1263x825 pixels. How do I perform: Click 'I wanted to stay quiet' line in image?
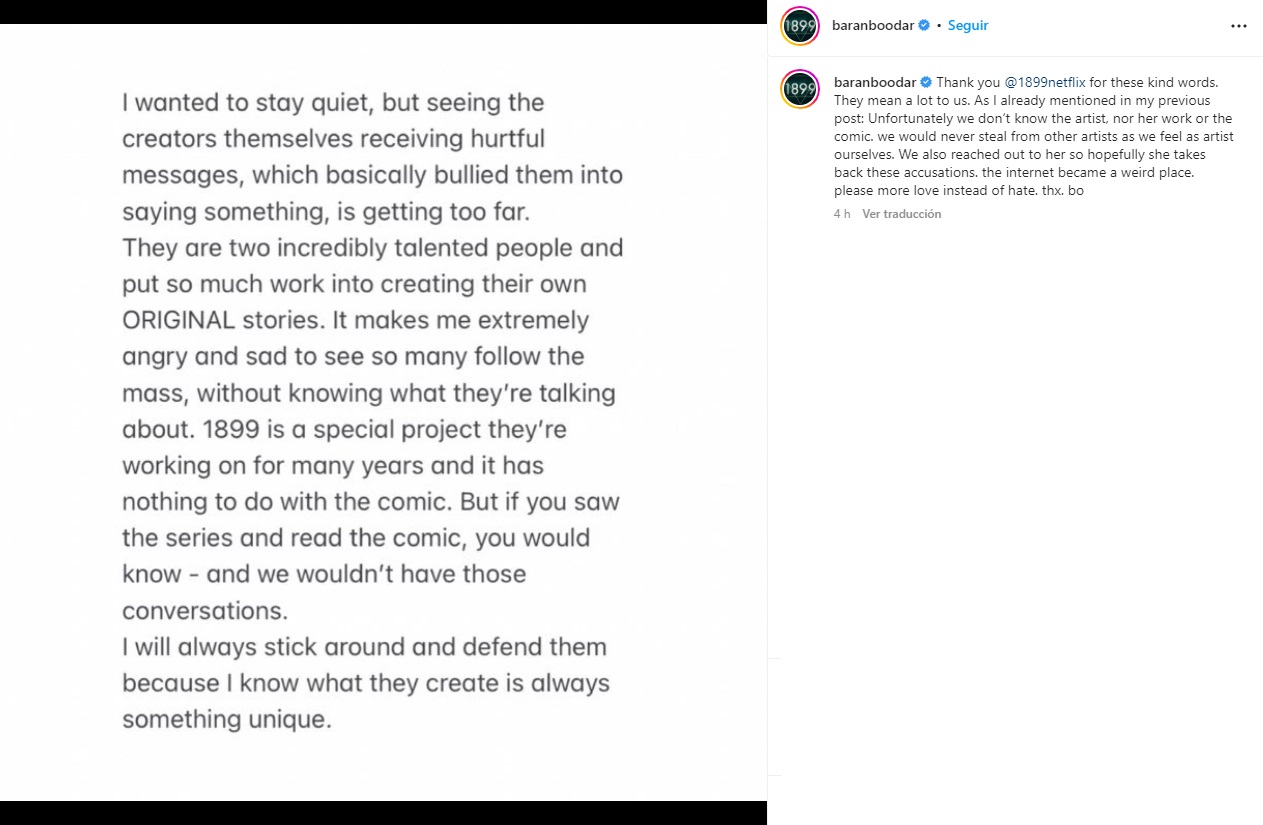pyautogui.click(x=333, y=103)
